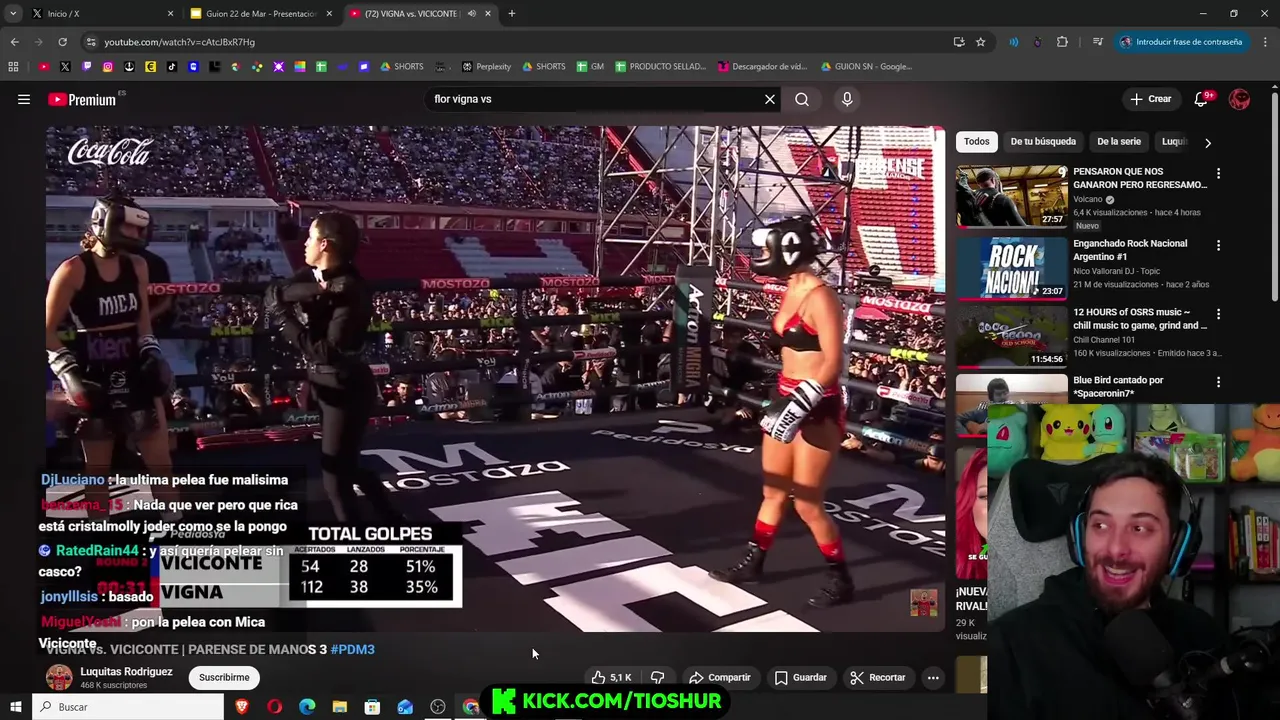Open the GUION SN - Google... bookmark

point(866,67)
